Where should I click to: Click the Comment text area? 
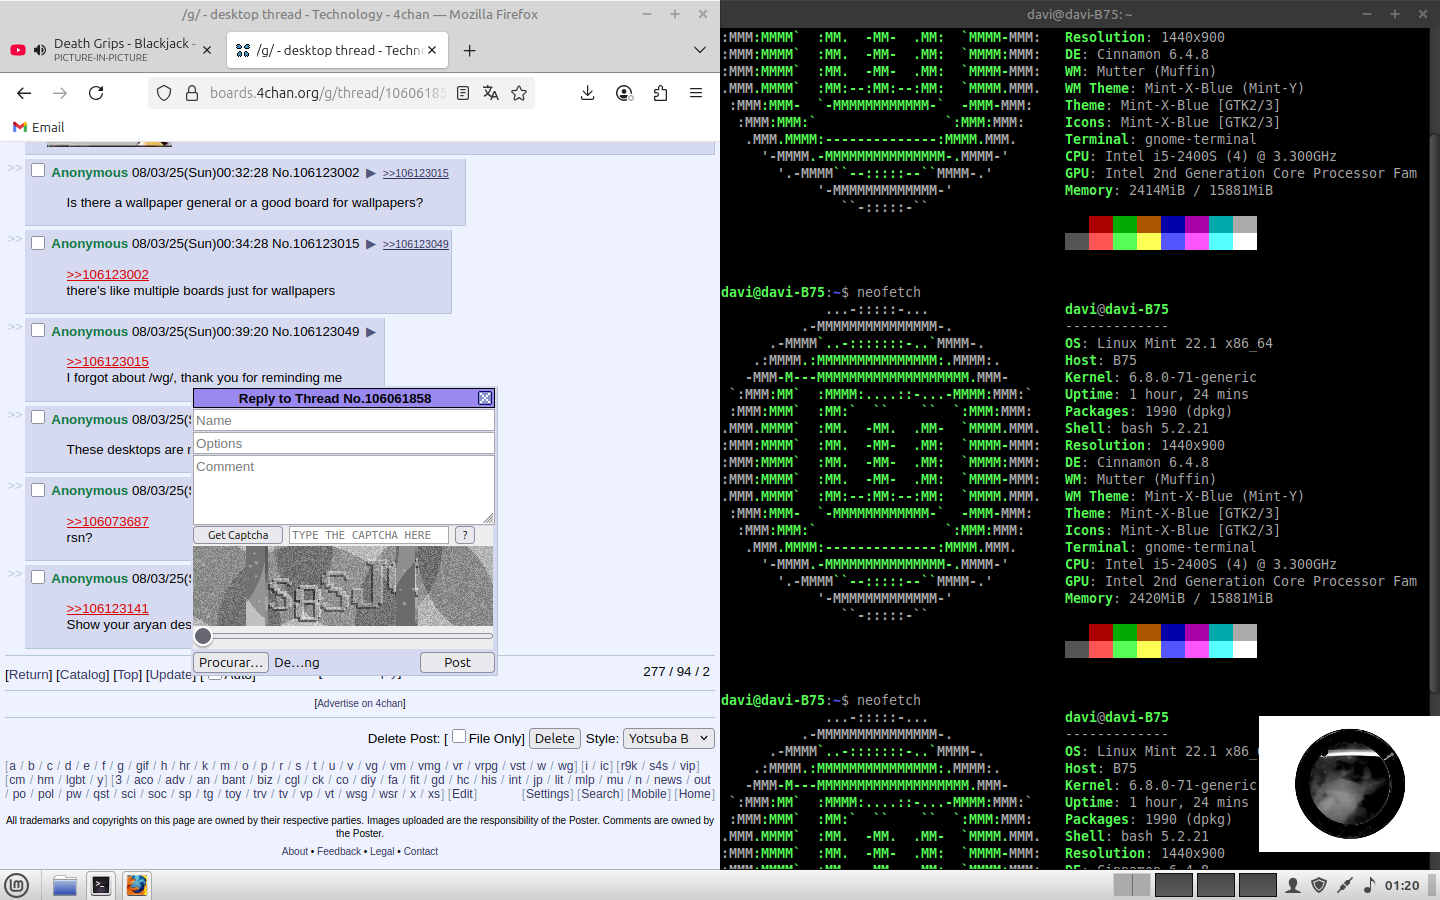pyautogui.click(x=344, y=490)
